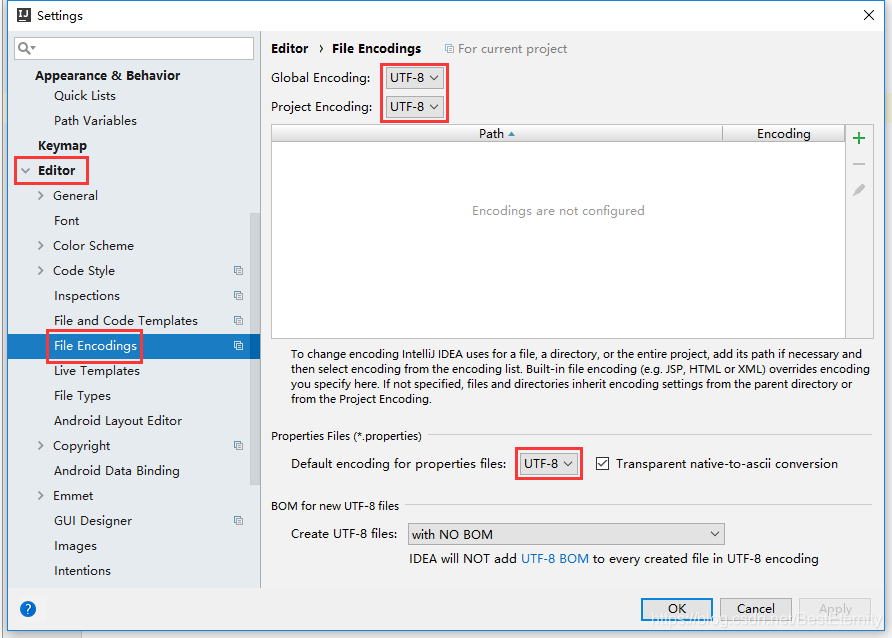Click the IntelliJ logo in title bar
The width and height of the screenshot is (892, 638).
pyautogui.click(x=24, y=15)
